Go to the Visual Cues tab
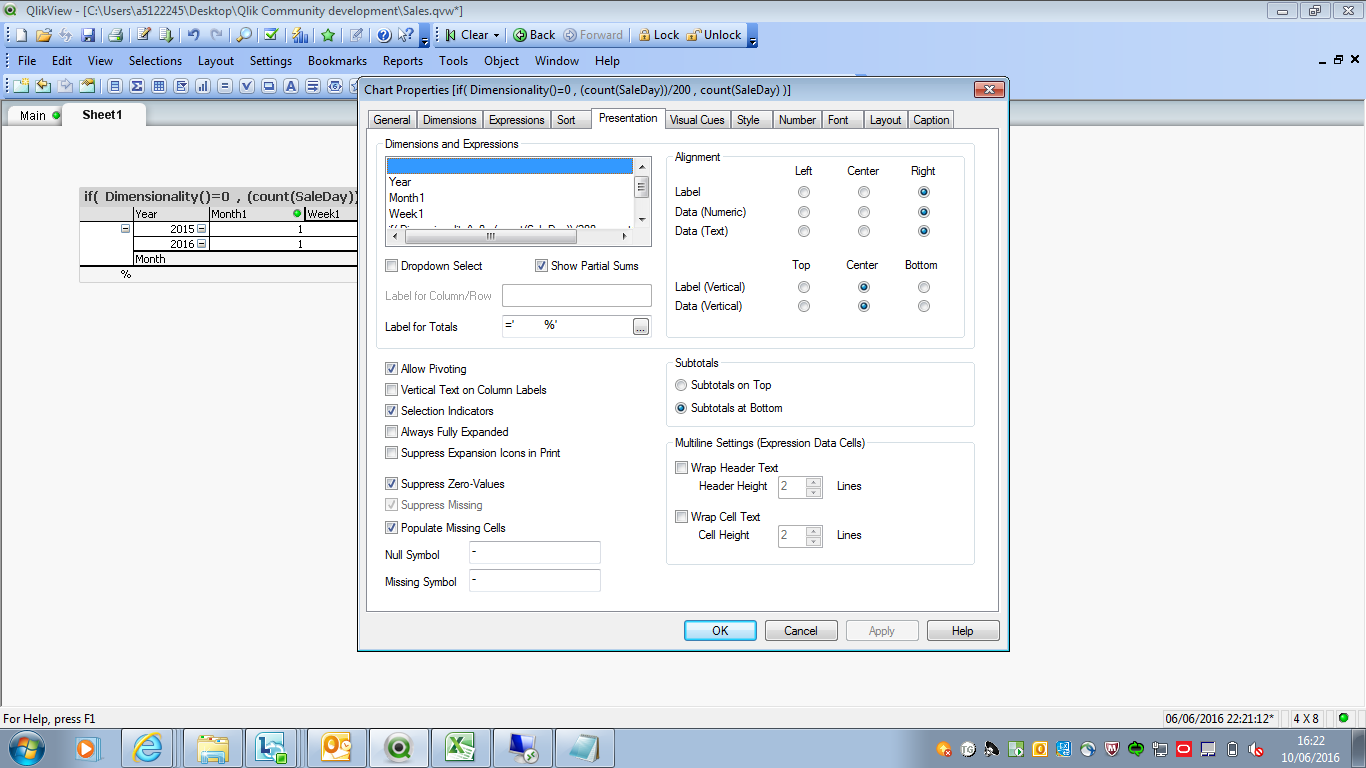 (x=697, y=120)
